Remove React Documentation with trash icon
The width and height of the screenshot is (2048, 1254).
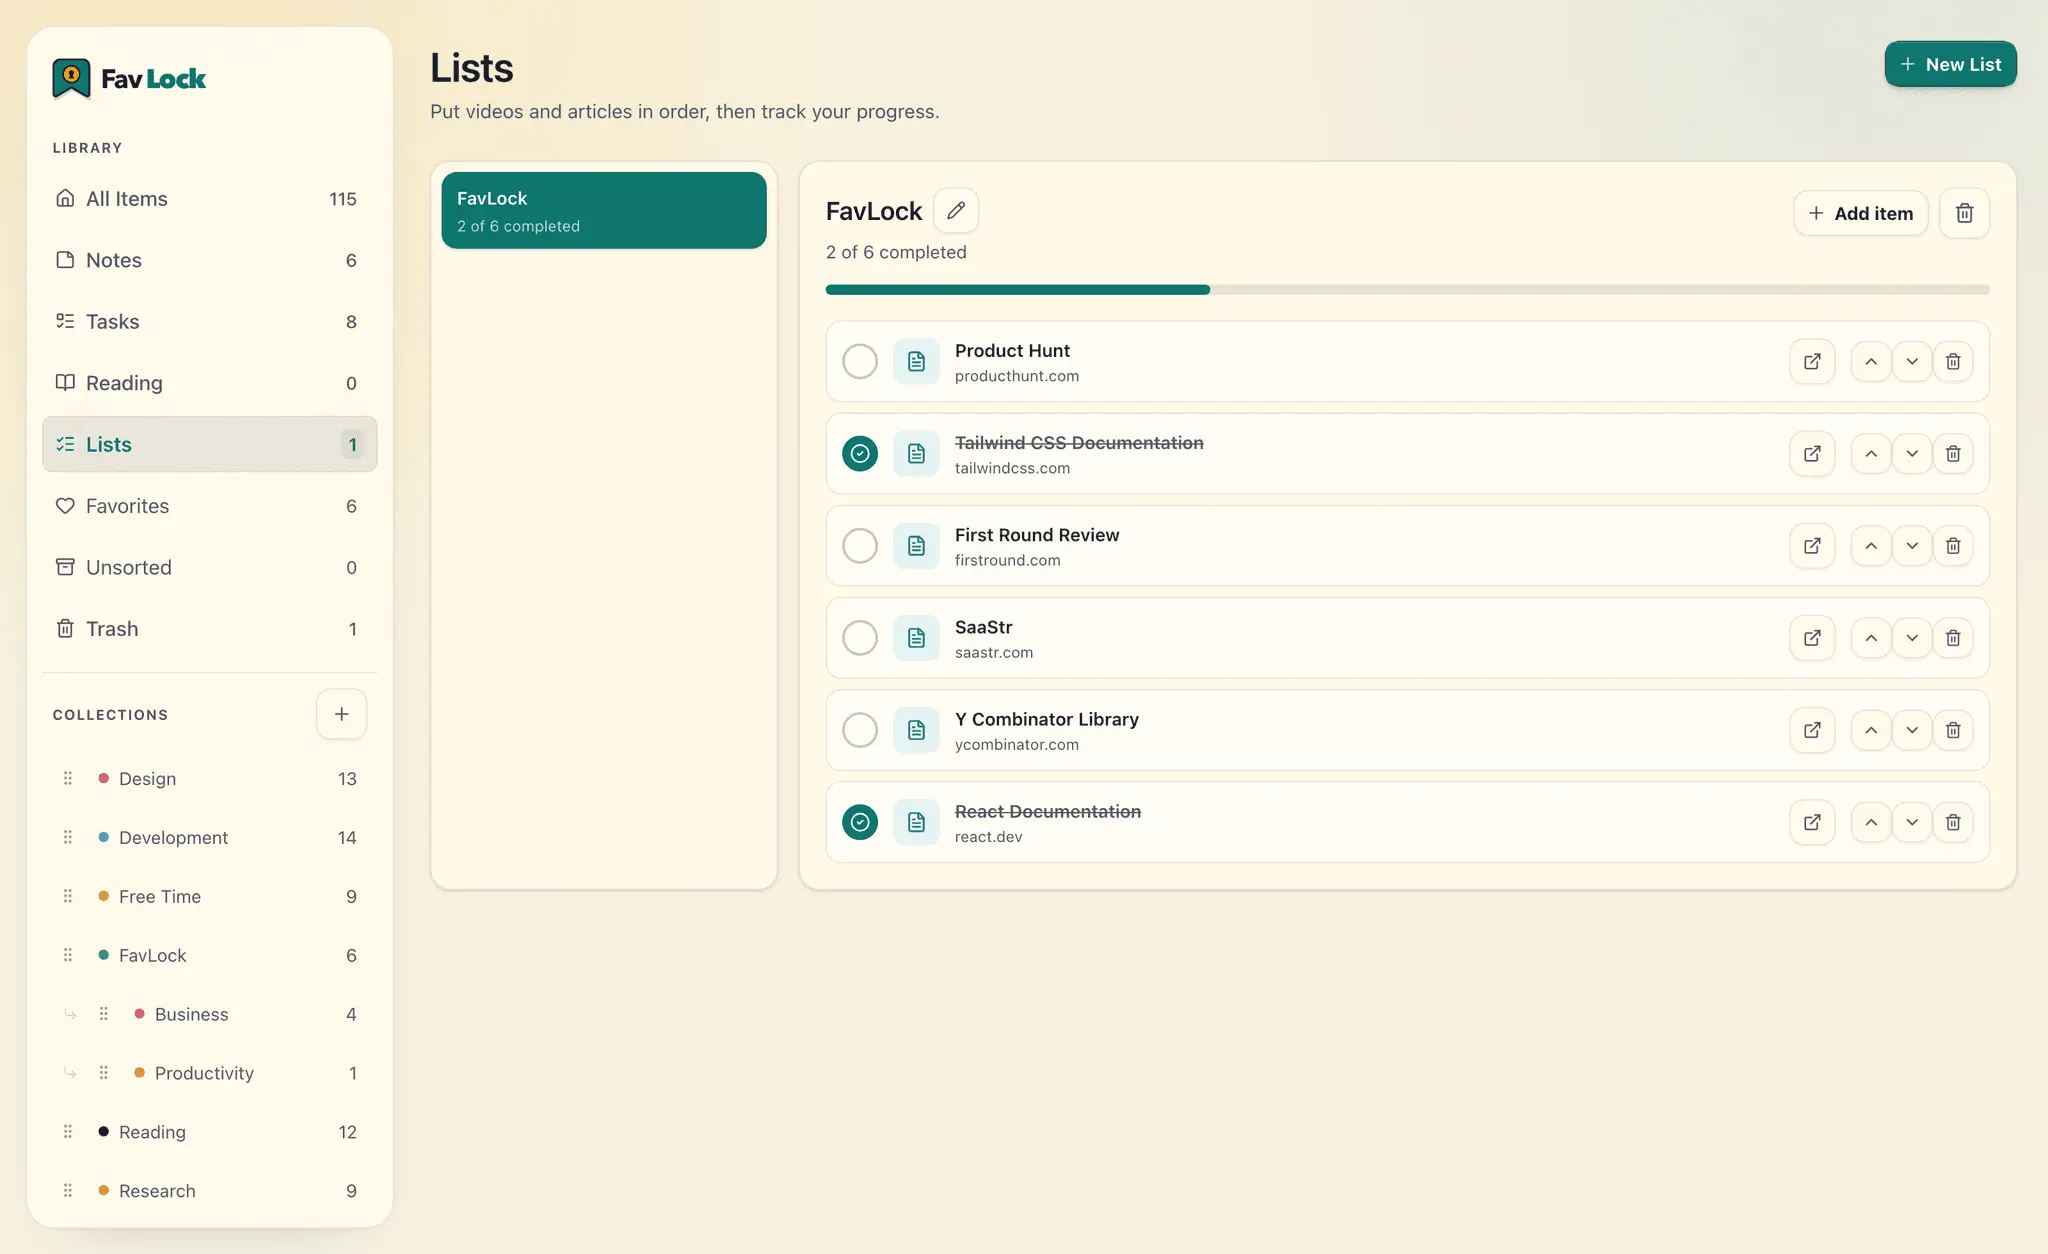[1953, 822]
